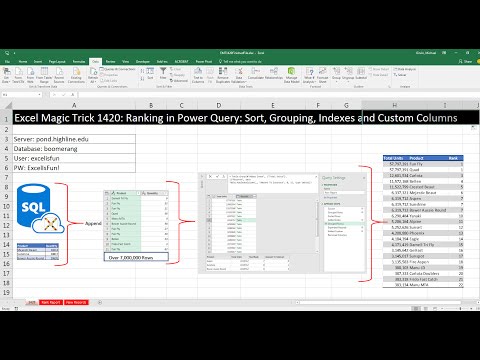Sort Z to A descending

click(x=142, y=78)
